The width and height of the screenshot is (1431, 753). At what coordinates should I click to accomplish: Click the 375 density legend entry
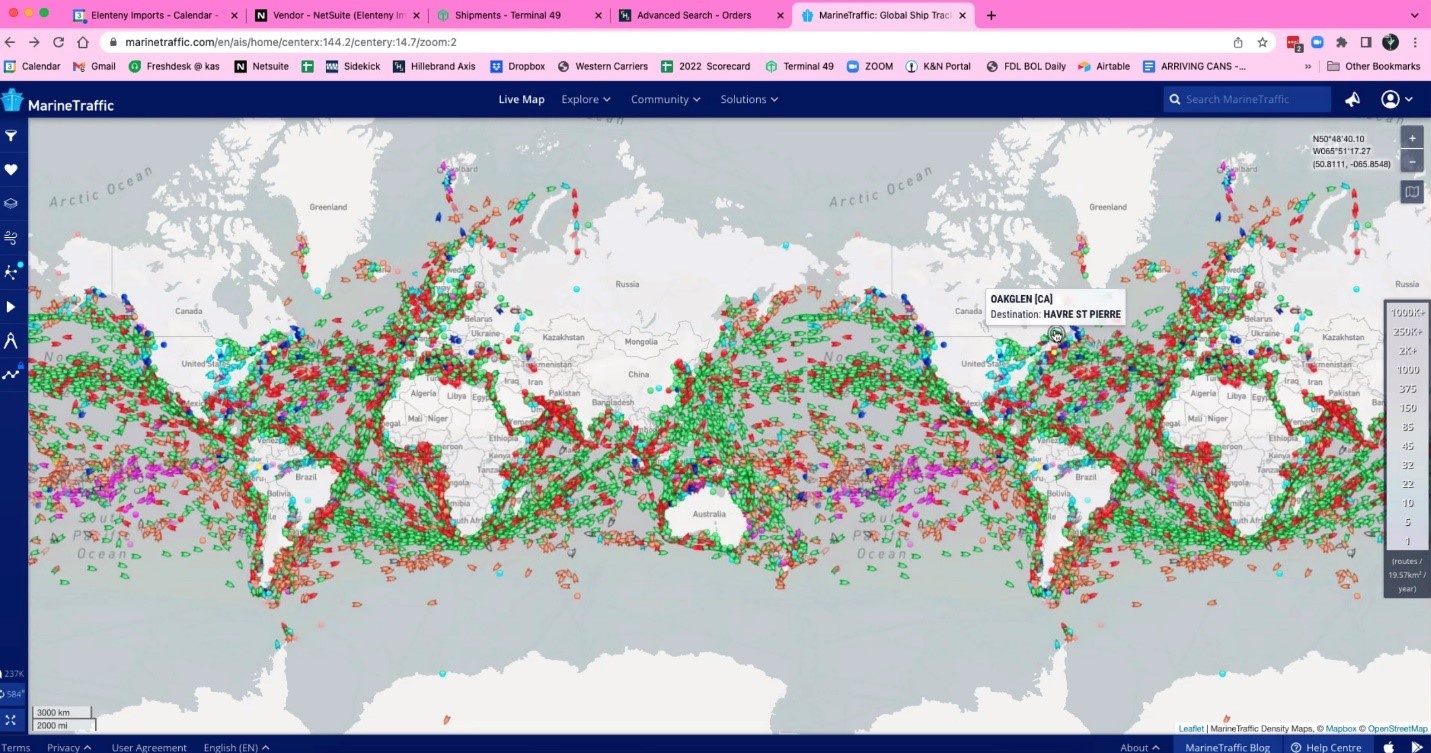1407,389
